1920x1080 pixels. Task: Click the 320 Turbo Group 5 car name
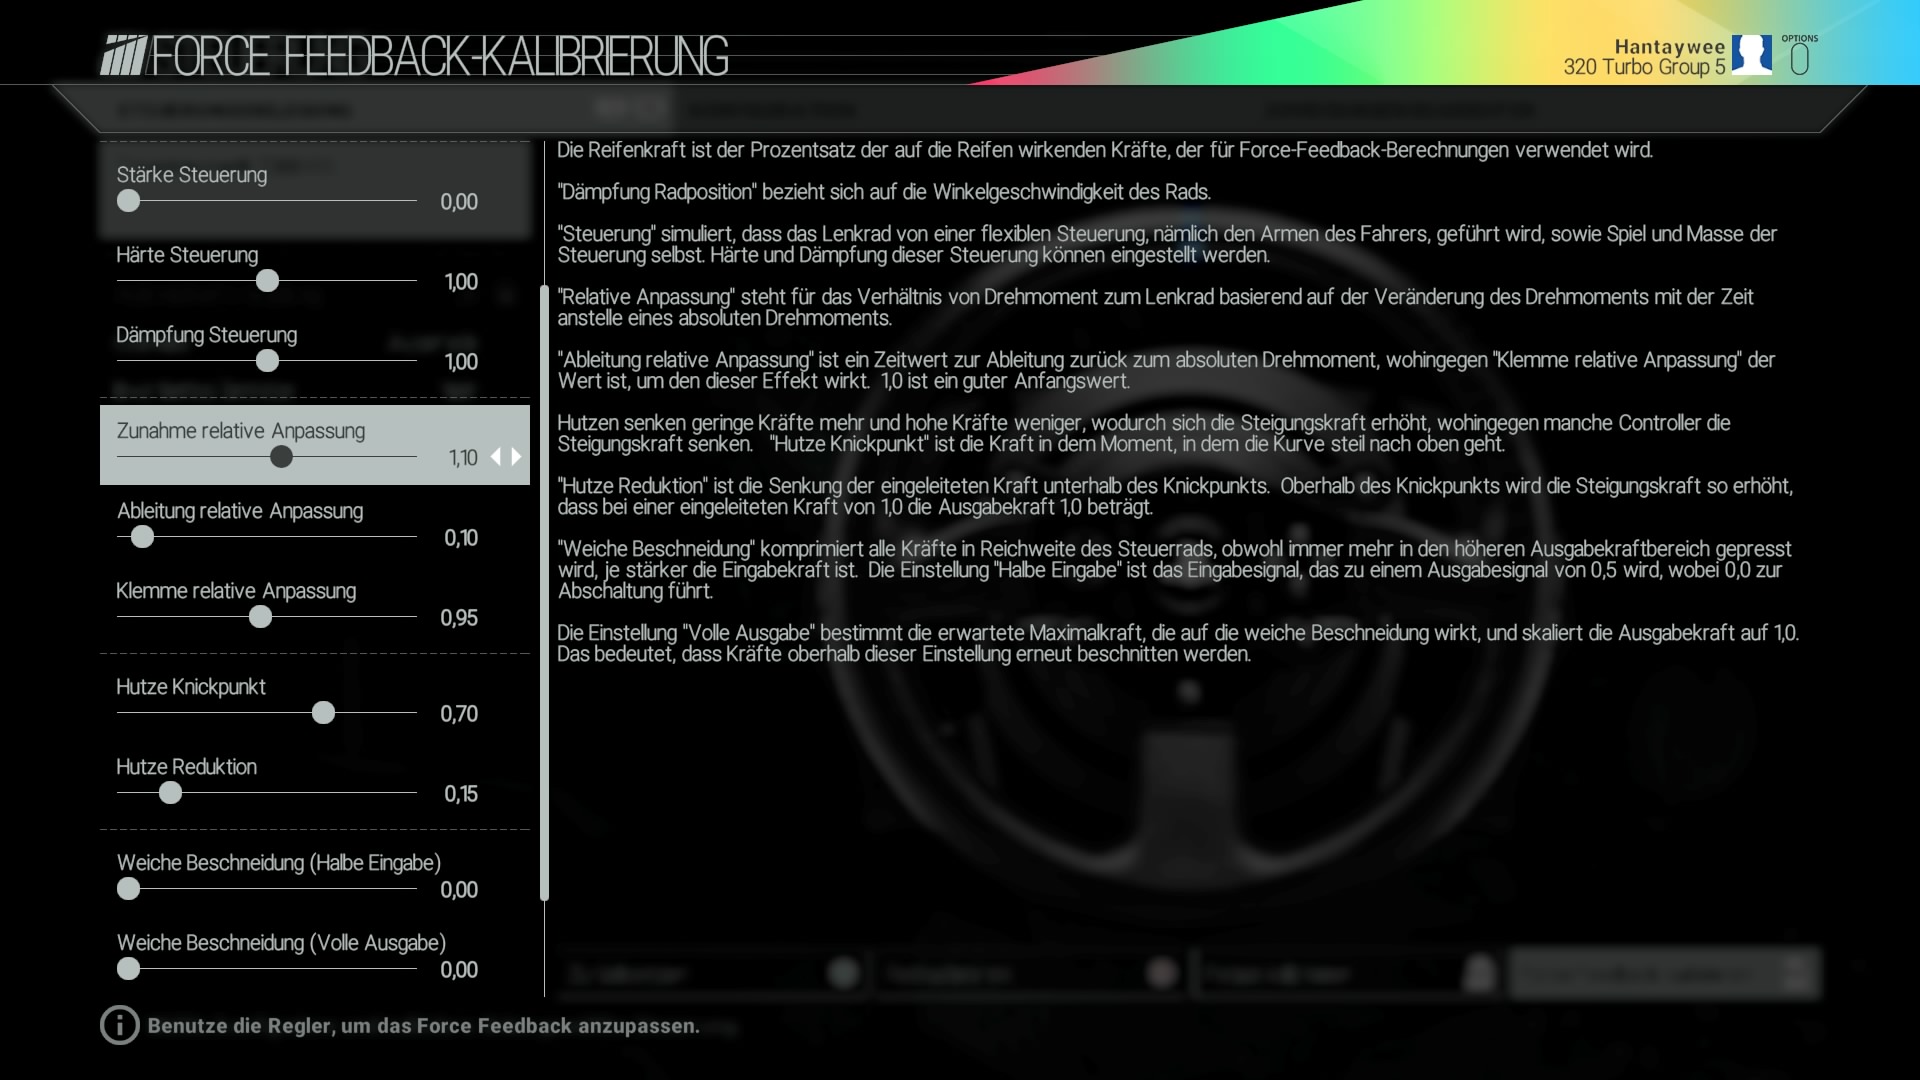click(1644, 67)
